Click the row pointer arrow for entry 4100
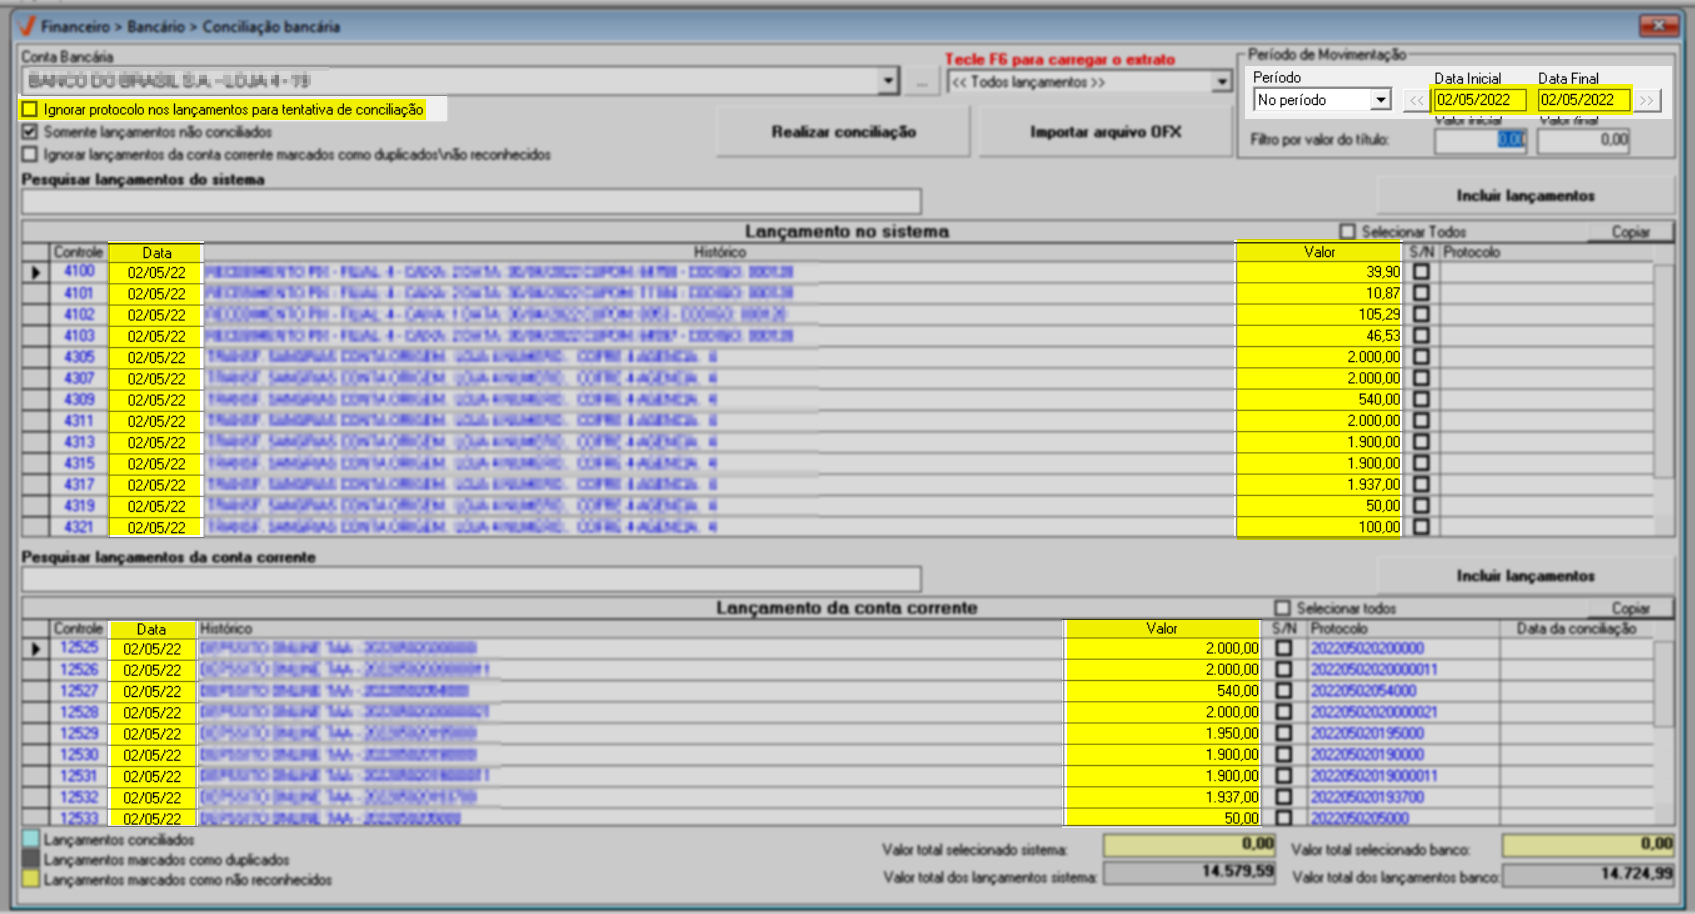 36,272
